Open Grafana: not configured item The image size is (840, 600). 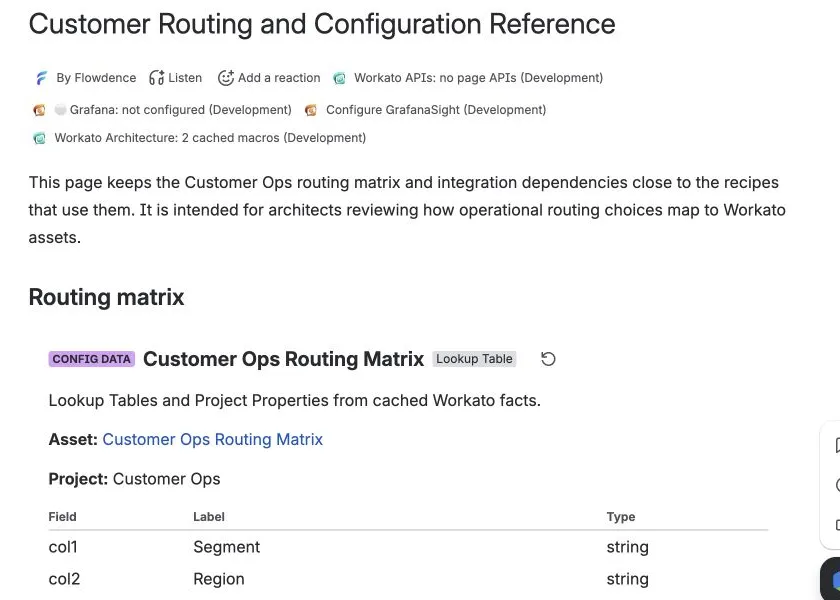click(x=181, y=110)
